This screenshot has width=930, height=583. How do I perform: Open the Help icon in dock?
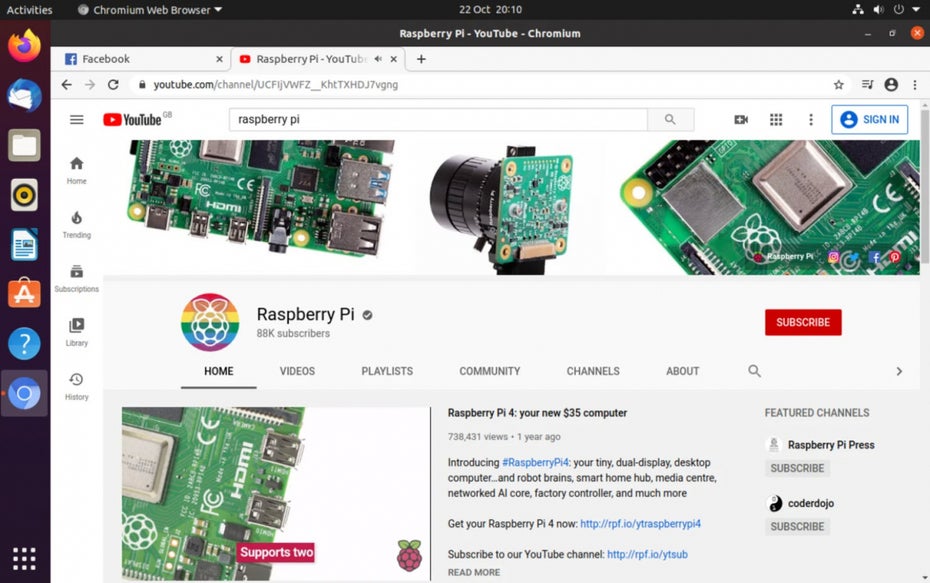24,343
